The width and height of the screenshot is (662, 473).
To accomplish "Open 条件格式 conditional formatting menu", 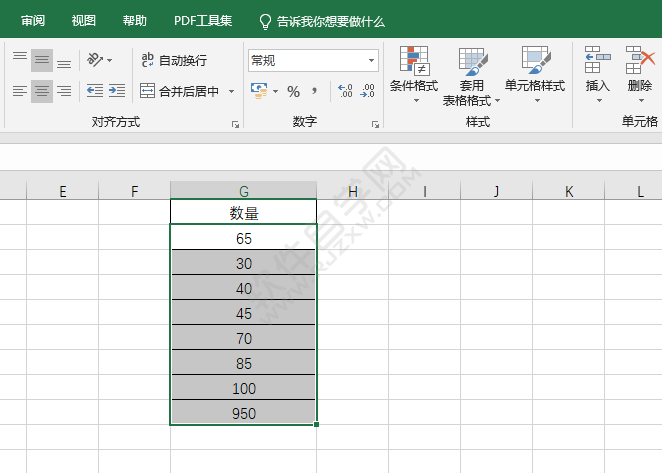I will point(414,75).
